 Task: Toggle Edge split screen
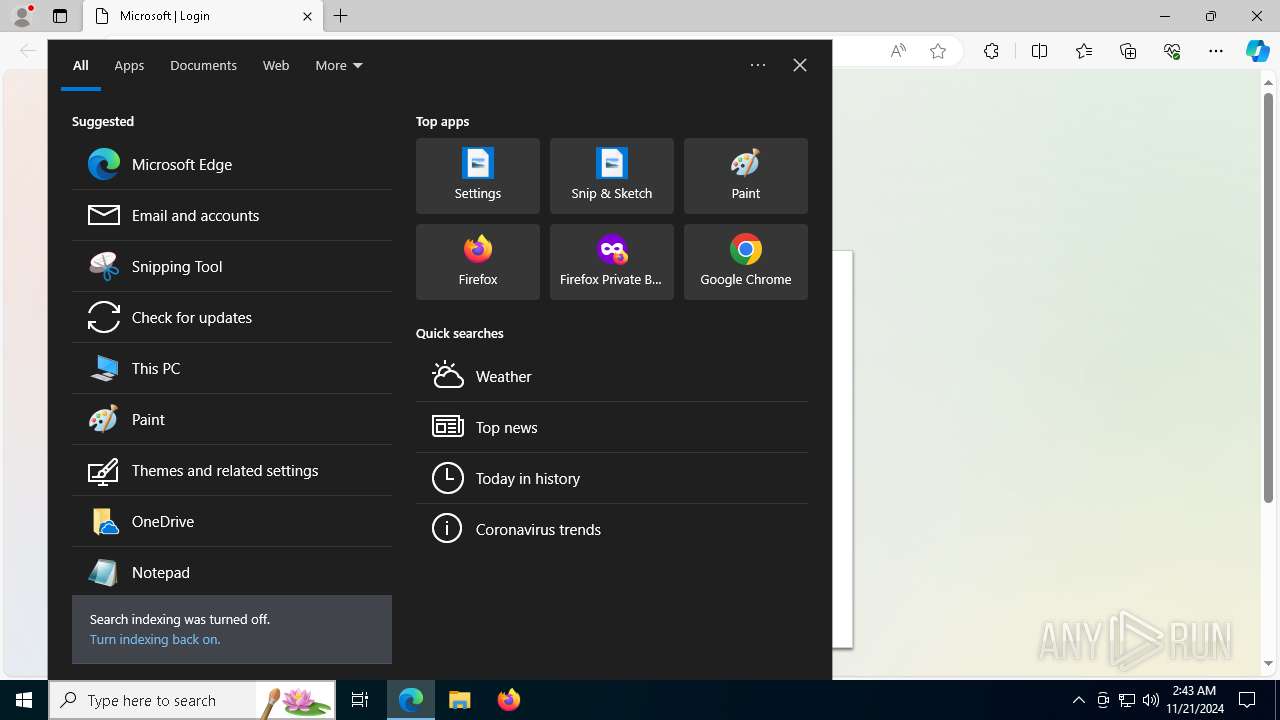point(1039,51)
